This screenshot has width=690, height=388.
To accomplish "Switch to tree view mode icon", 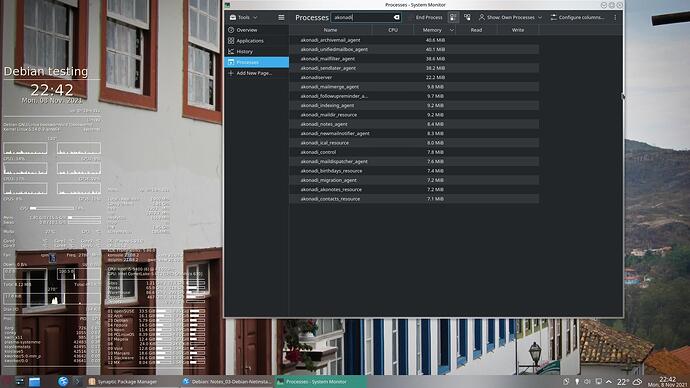I will click(467, 17).
